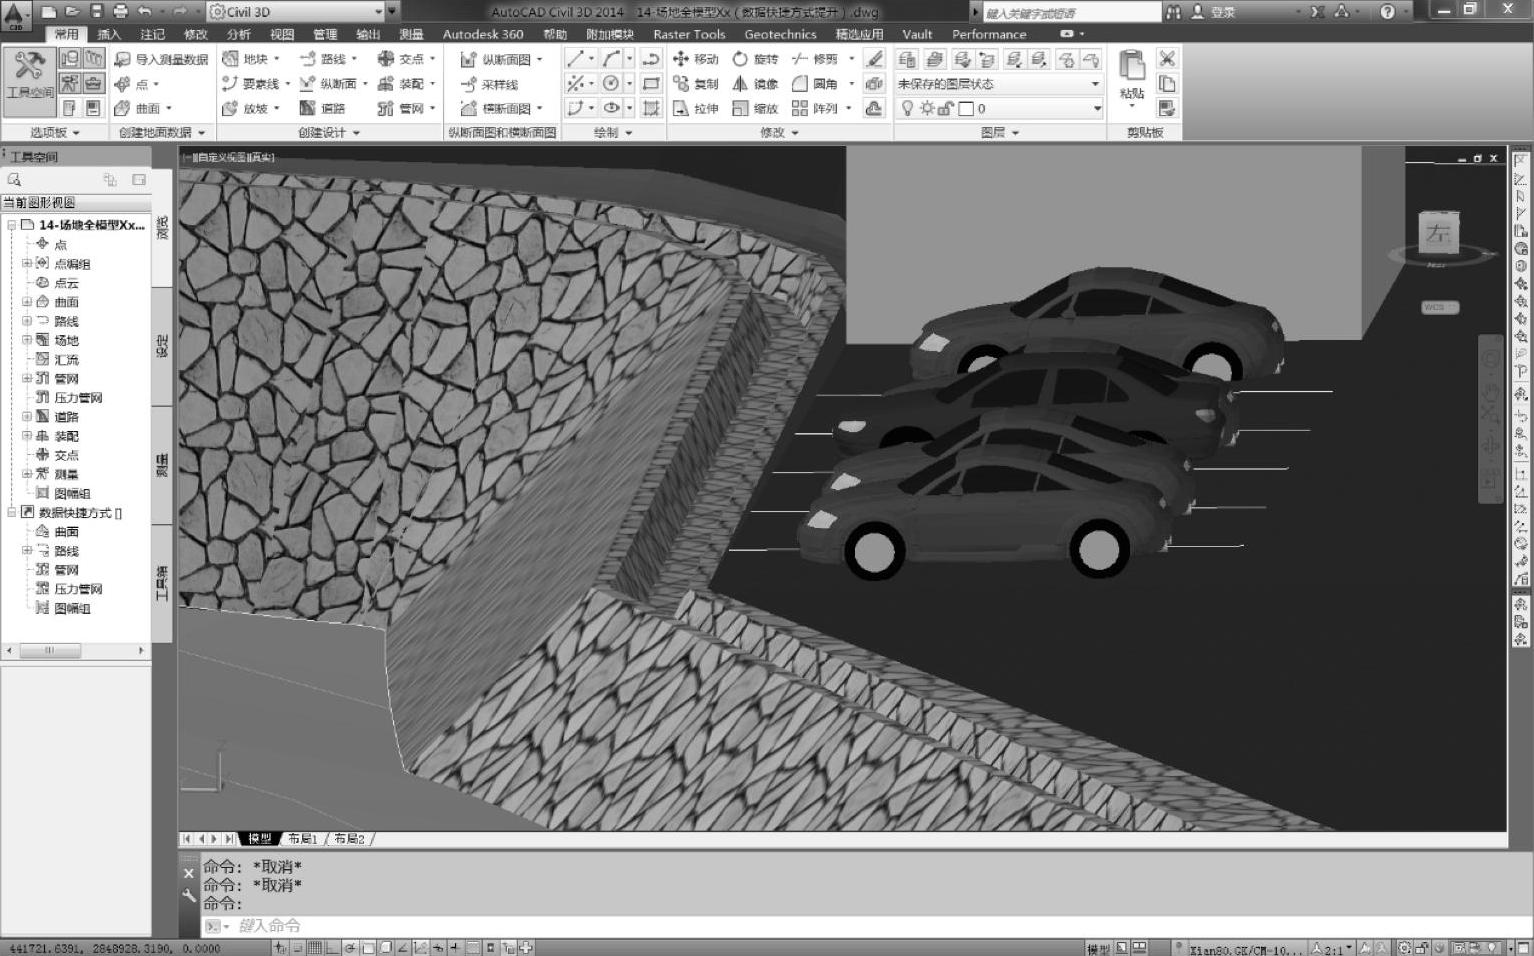Select the 复制 copy tool
Viewport: 1534px width, 956px height.
point(696,84)
